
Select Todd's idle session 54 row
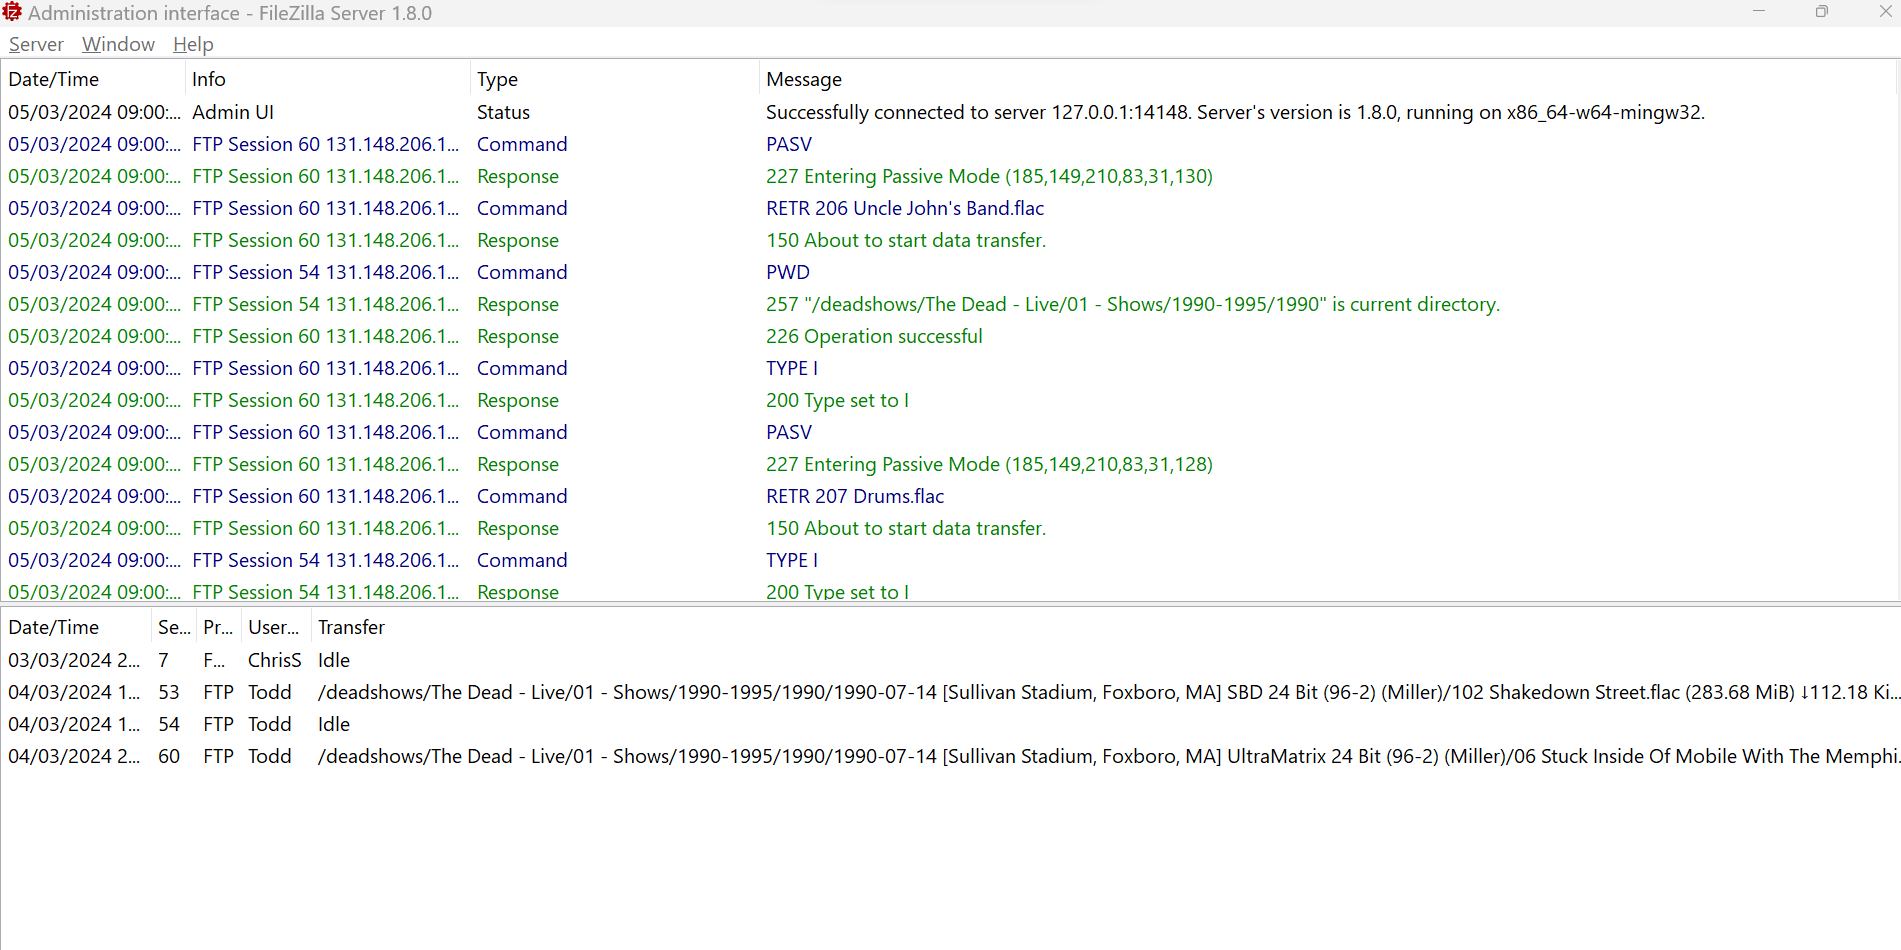(950, 724)
